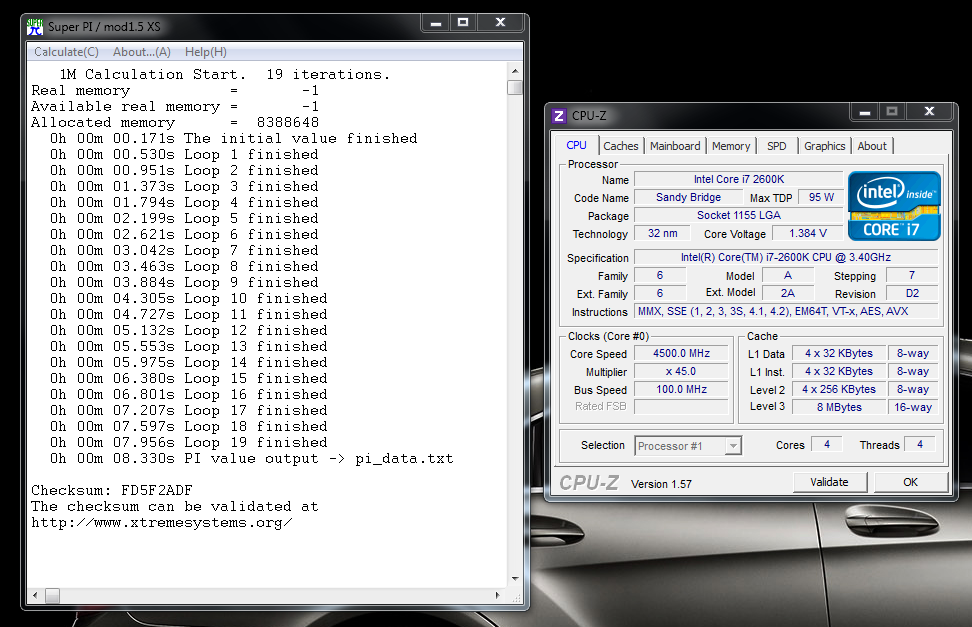Click the 'Loop 10 finished' line
This screenshot has width=972, height=627.
pyautogui.click(x=189, y=298)
